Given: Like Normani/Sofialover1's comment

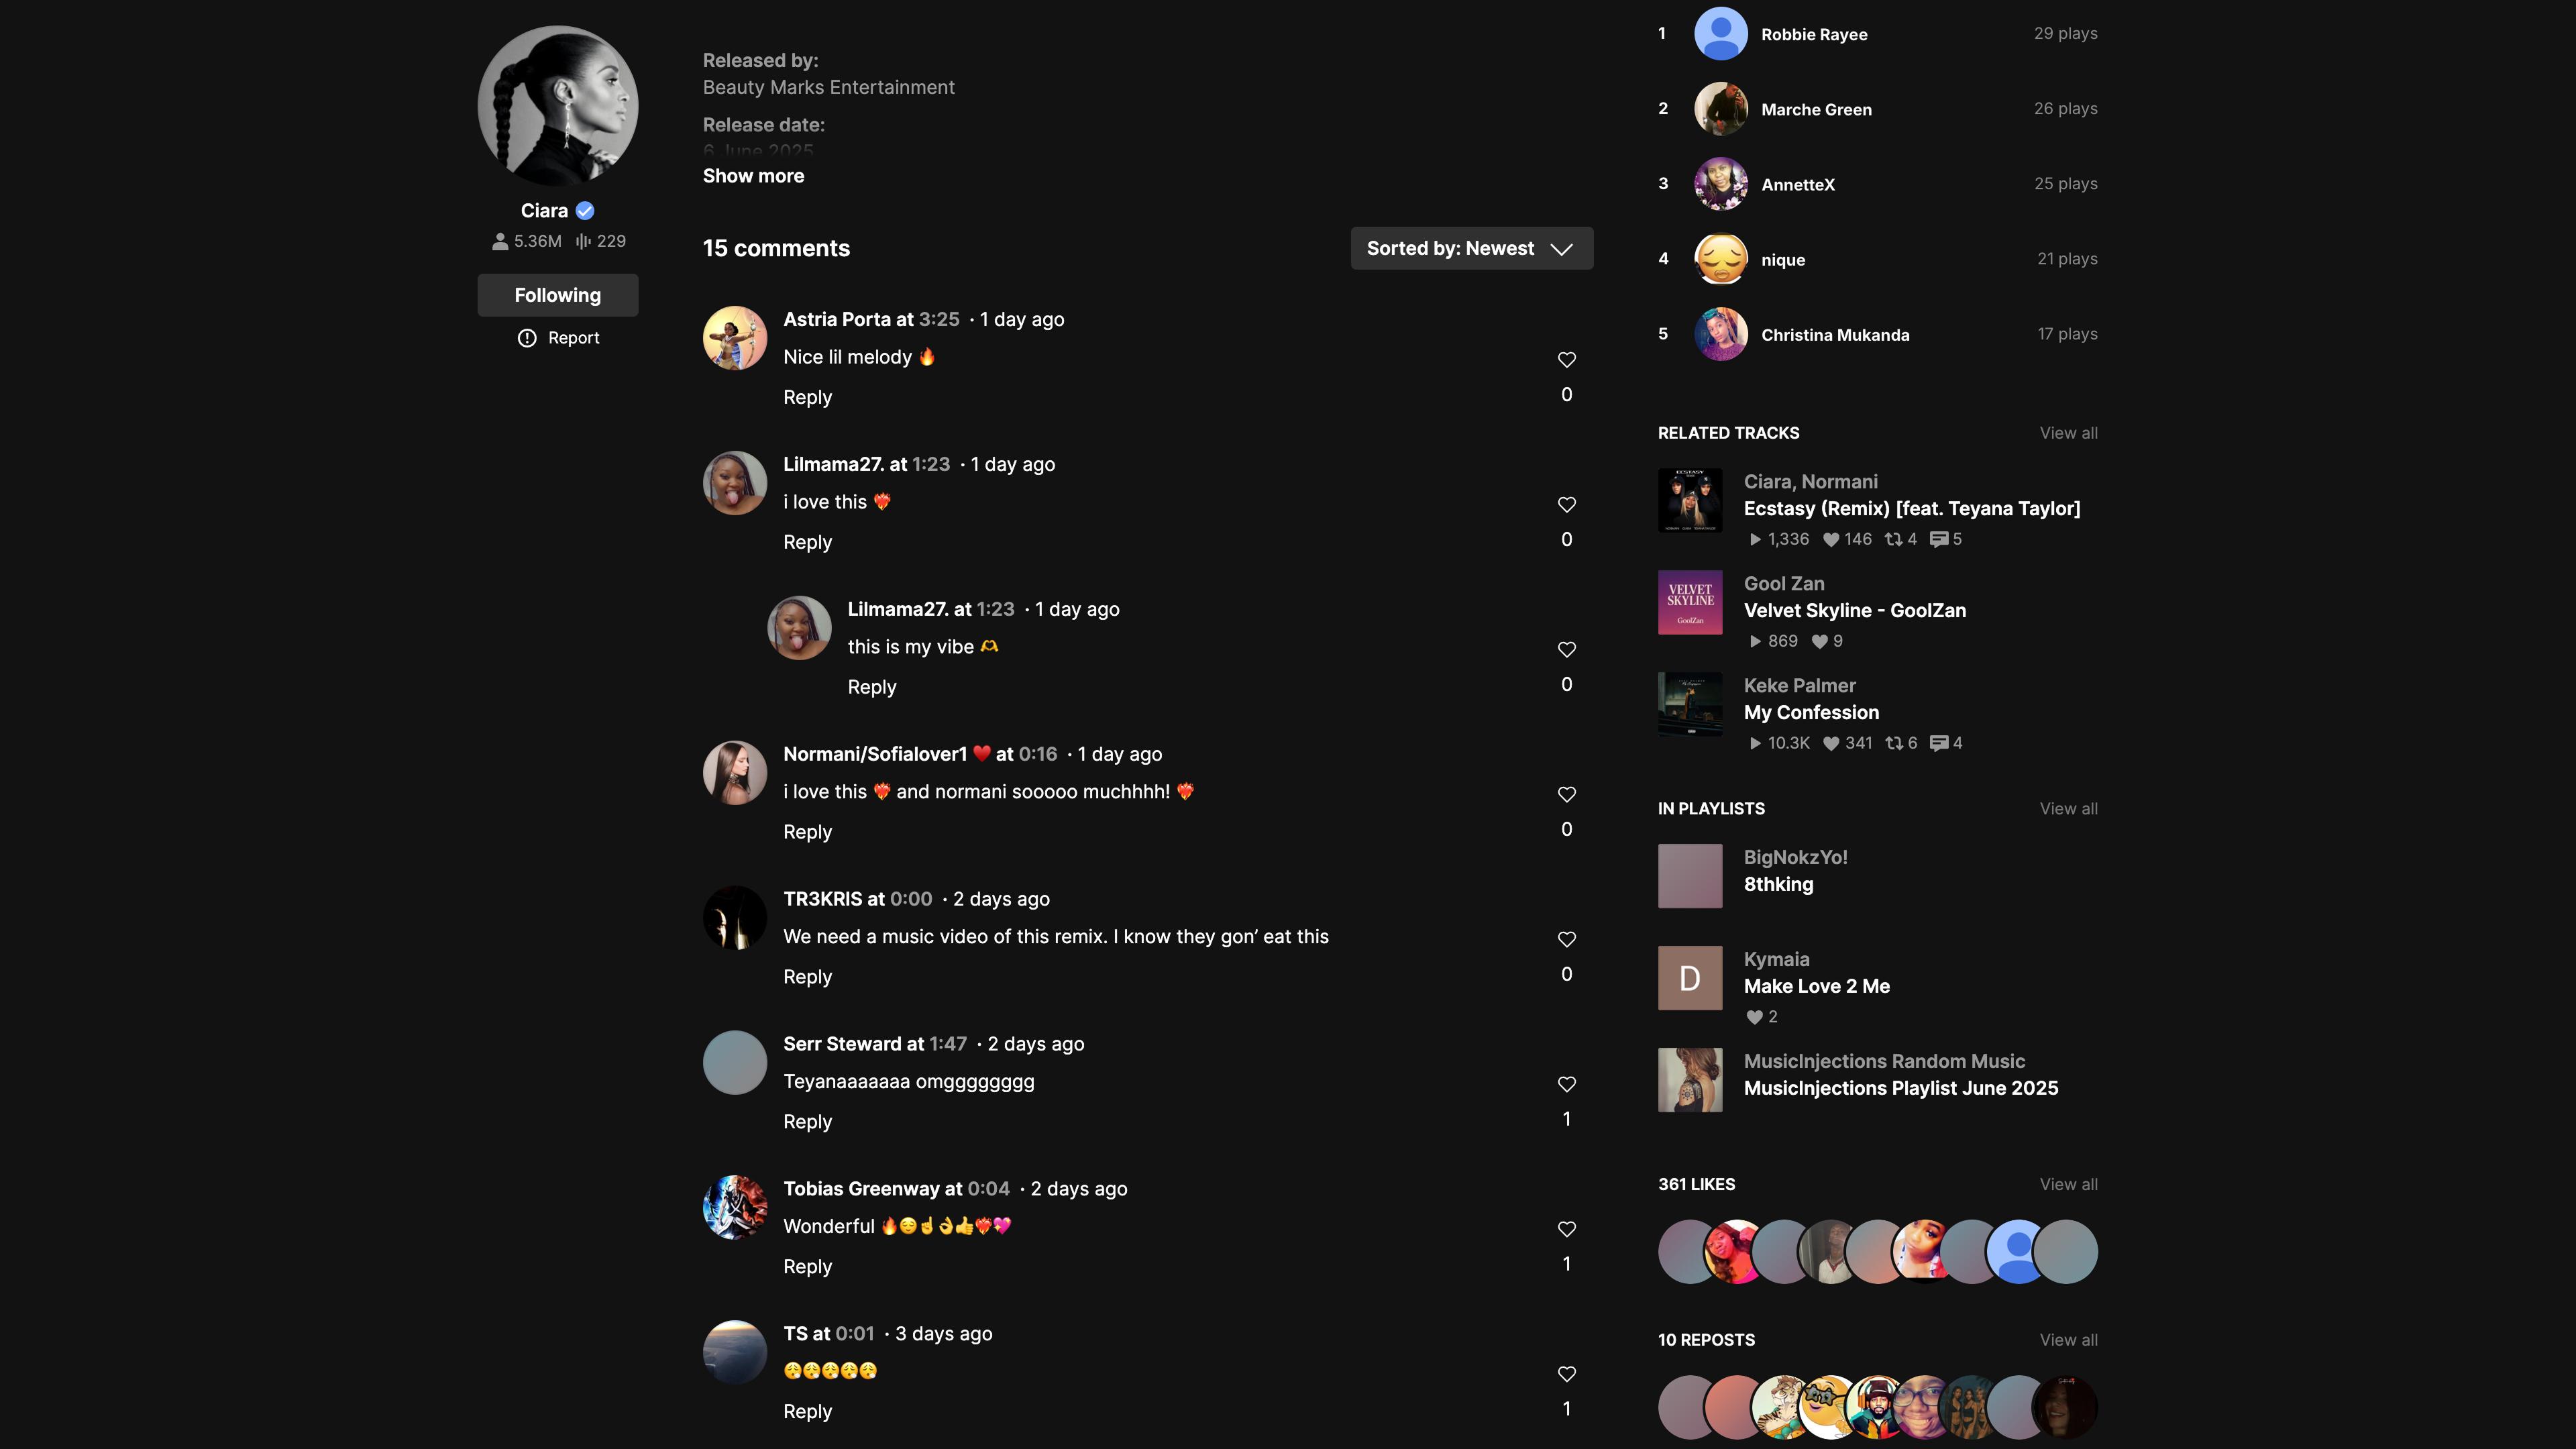Looking at the screenshot, I should click(x=1566, y=794).
